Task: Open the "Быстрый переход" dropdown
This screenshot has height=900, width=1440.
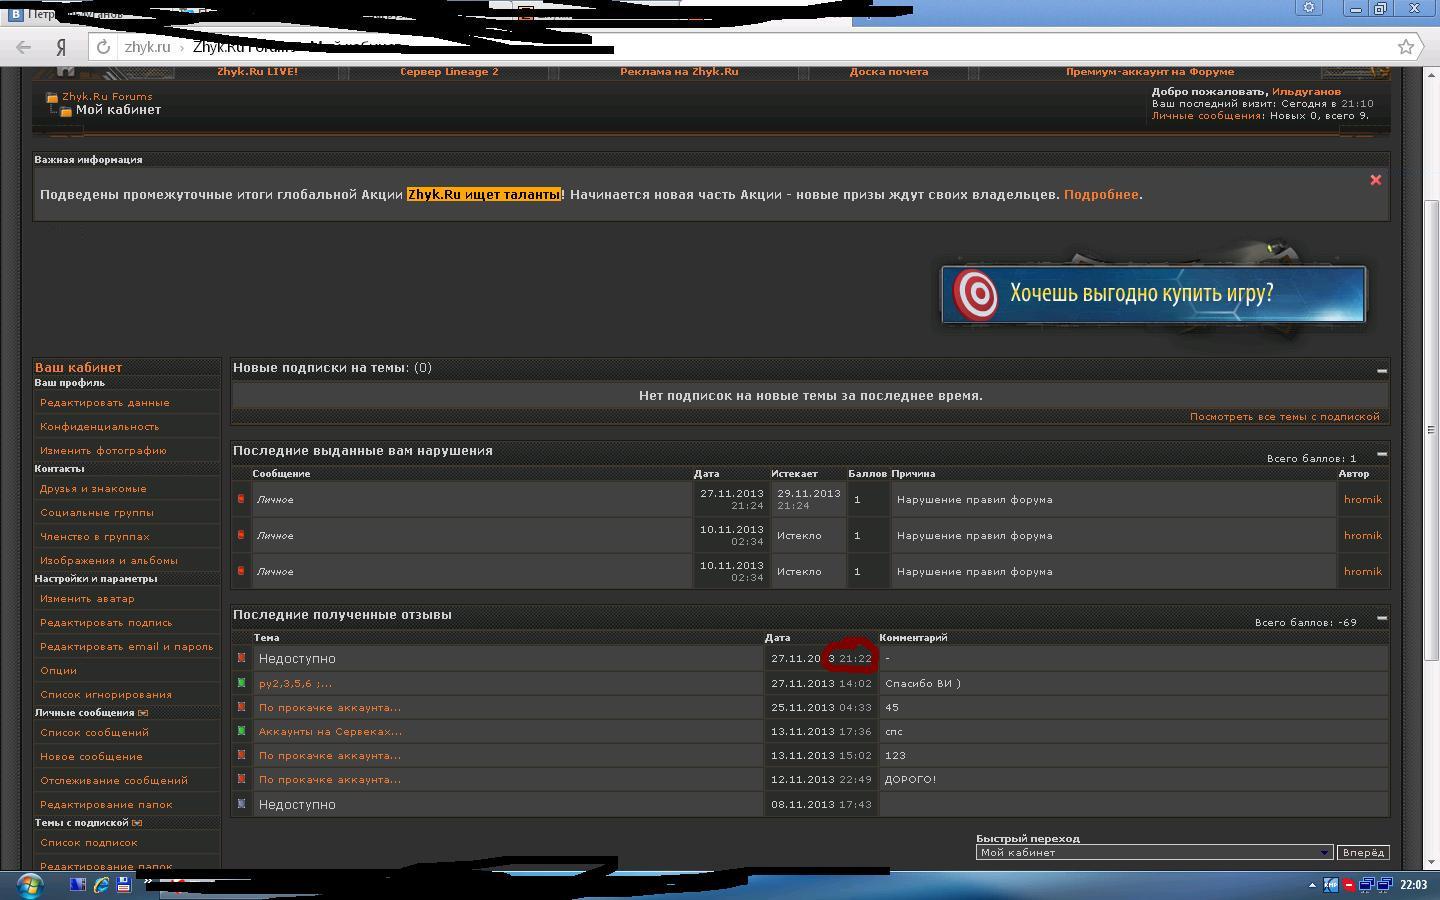Action: click(1154, 853)
